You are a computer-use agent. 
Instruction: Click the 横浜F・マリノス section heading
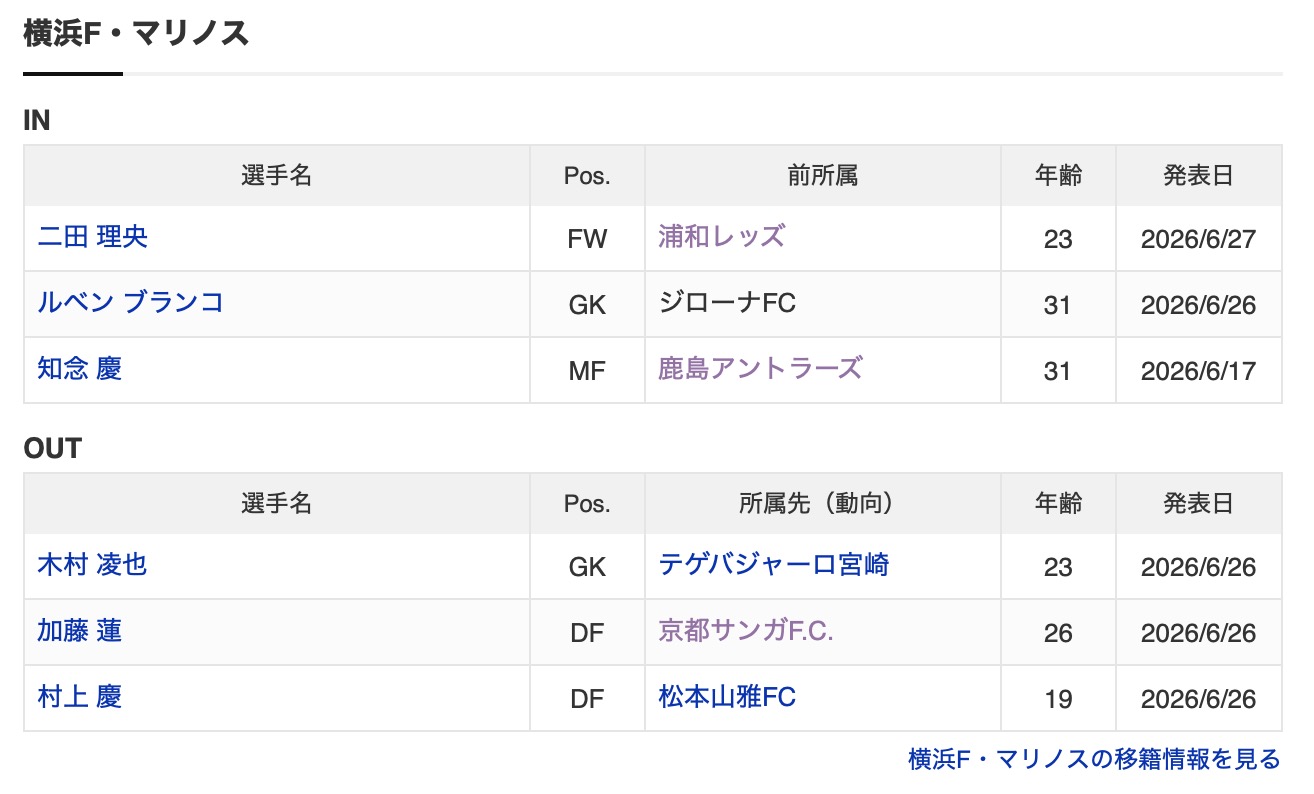(136, 34)
